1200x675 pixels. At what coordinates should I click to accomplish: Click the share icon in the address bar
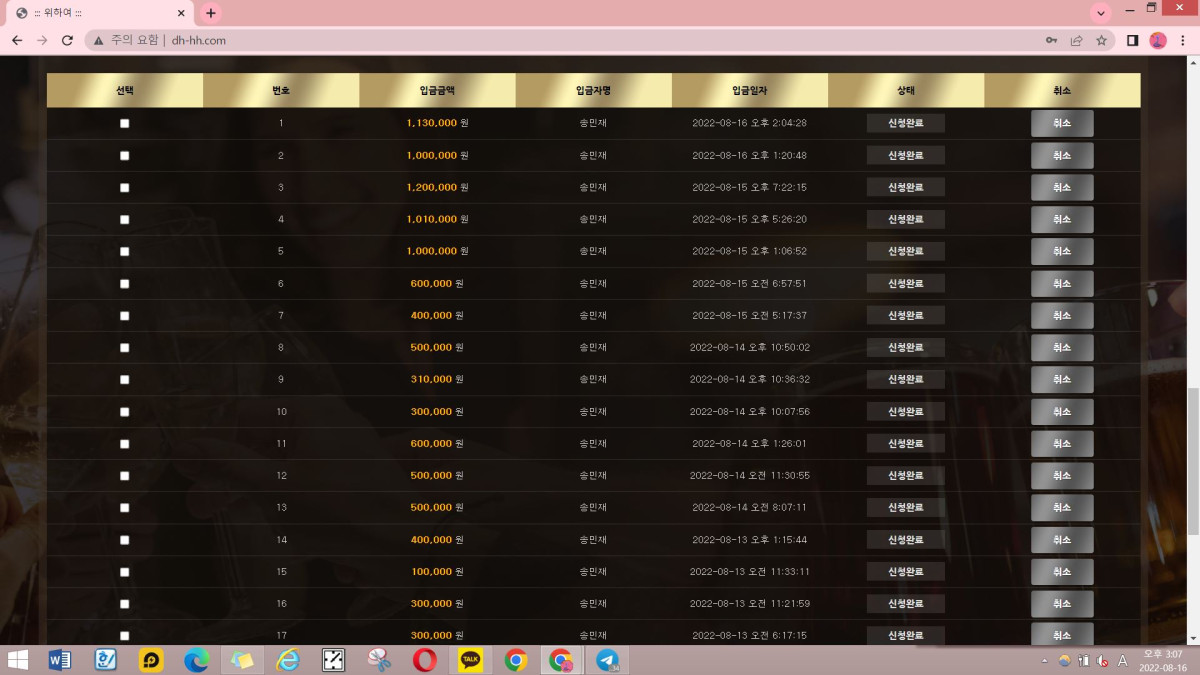(x=1076, y=40)
